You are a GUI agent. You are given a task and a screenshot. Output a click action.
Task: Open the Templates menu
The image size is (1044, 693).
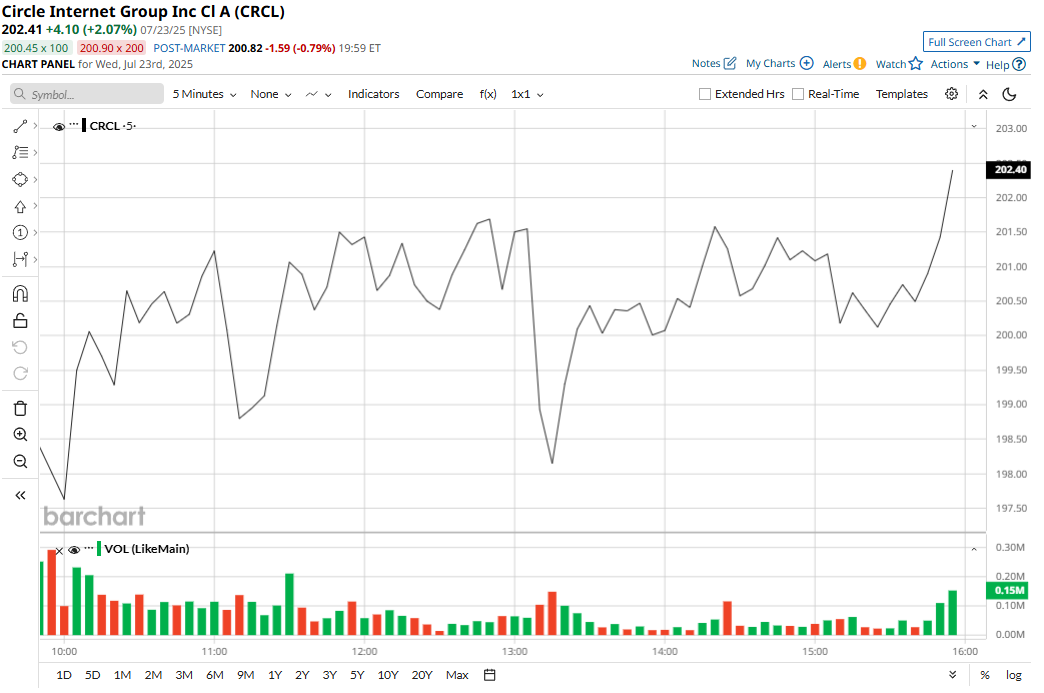pyautogui.click(x=902, y=95)
